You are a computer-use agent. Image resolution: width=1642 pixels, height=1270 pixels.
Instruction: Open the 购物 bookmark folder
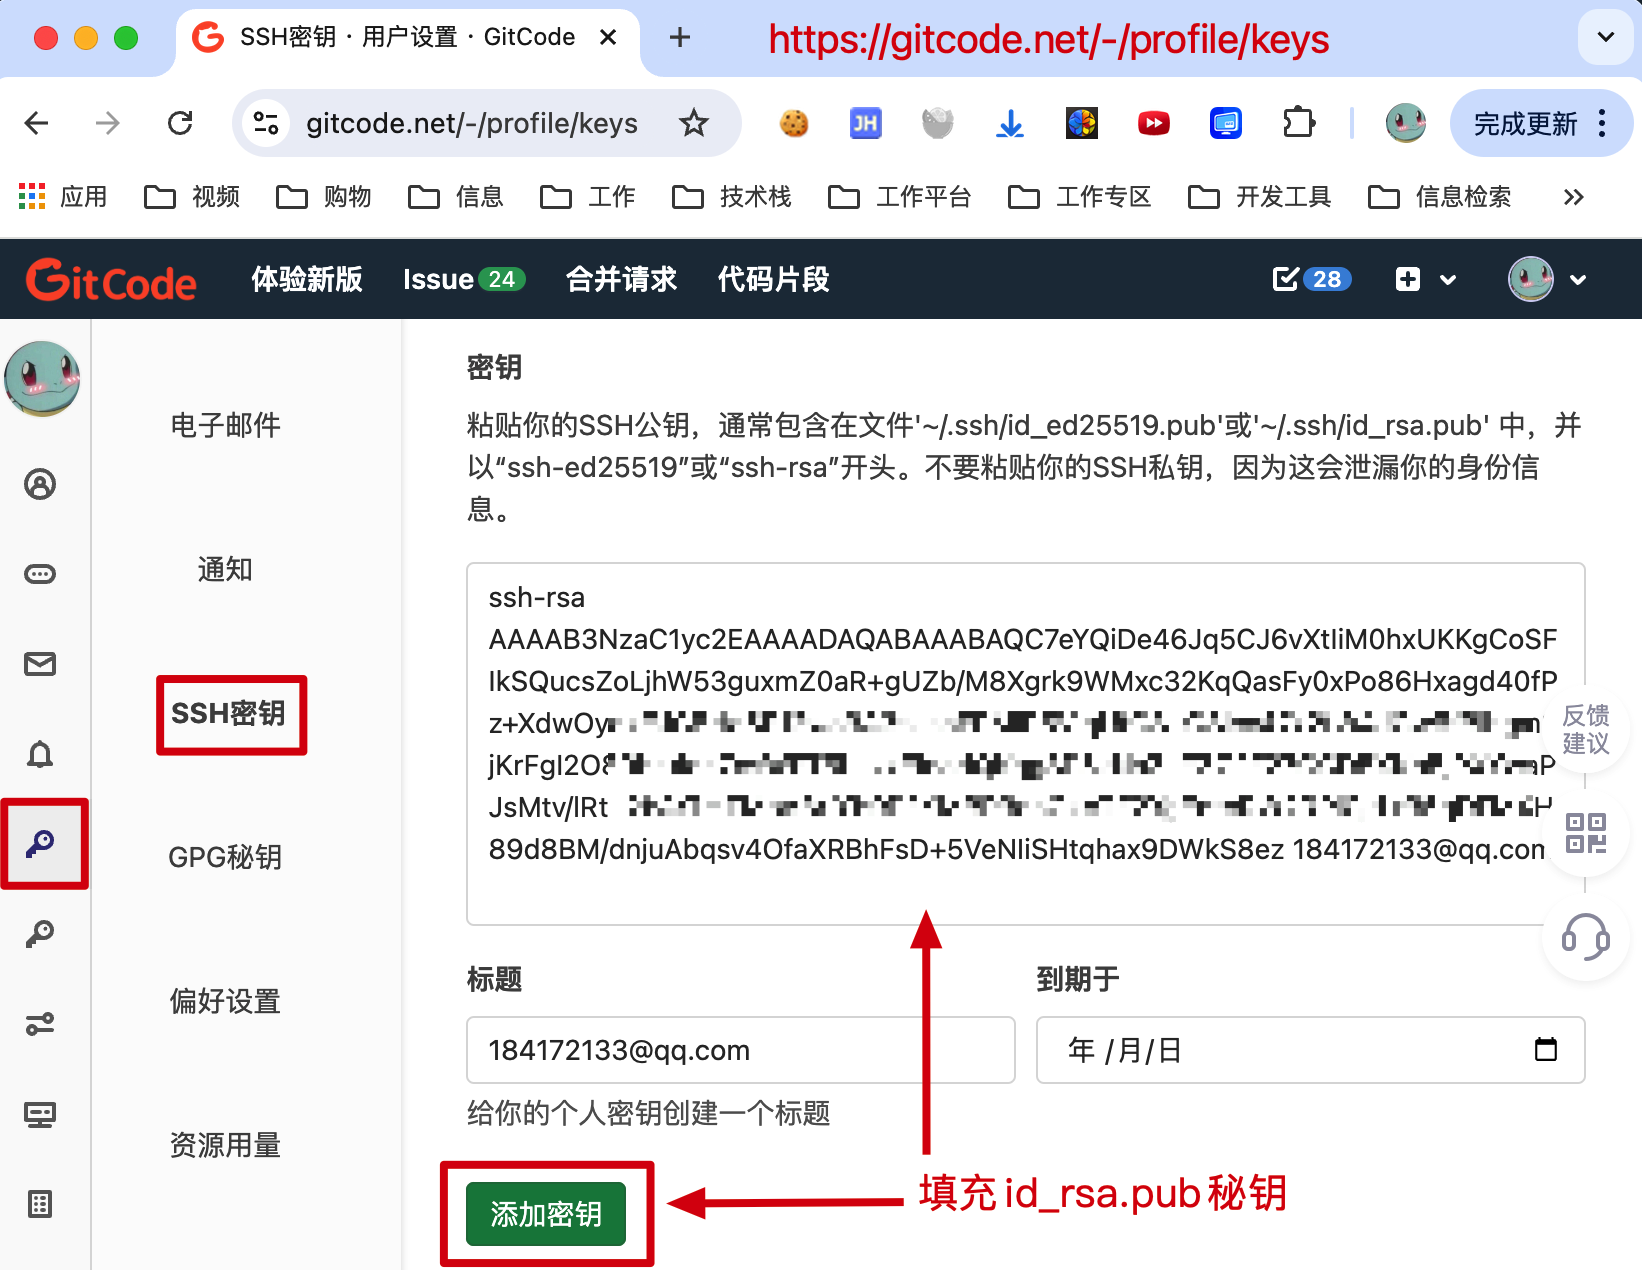pyautogui.click(x=324, y=196)
